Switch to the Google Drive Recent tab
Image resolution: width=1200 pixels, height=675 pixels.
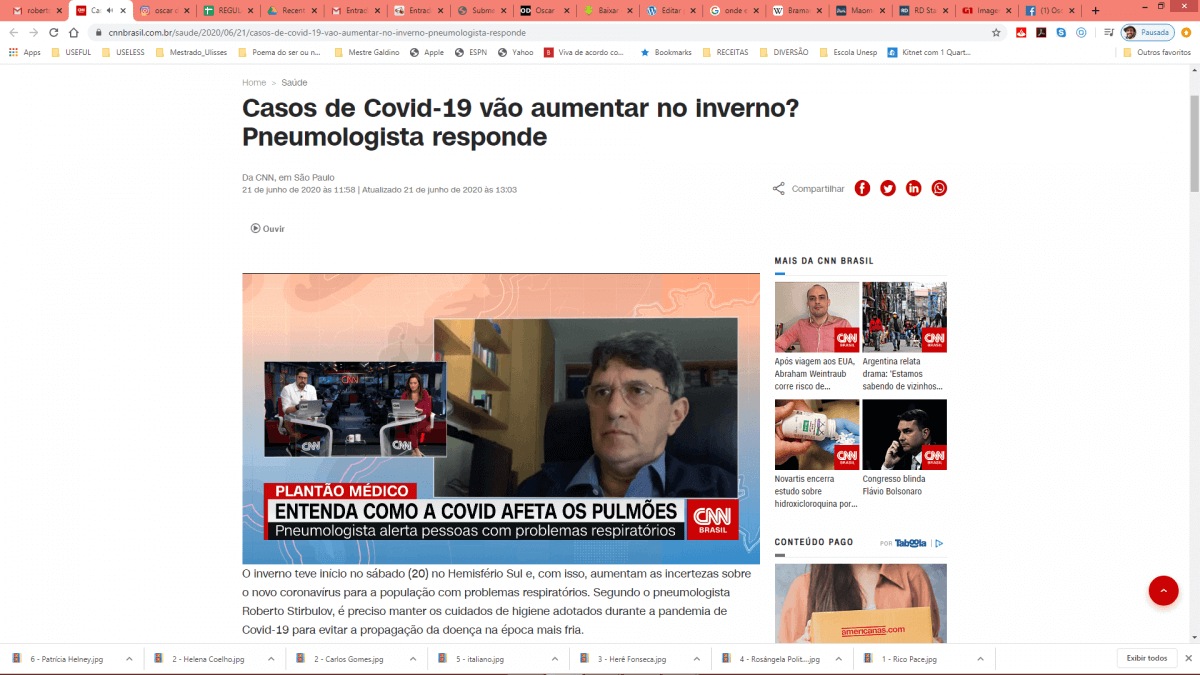pos(293,11)
